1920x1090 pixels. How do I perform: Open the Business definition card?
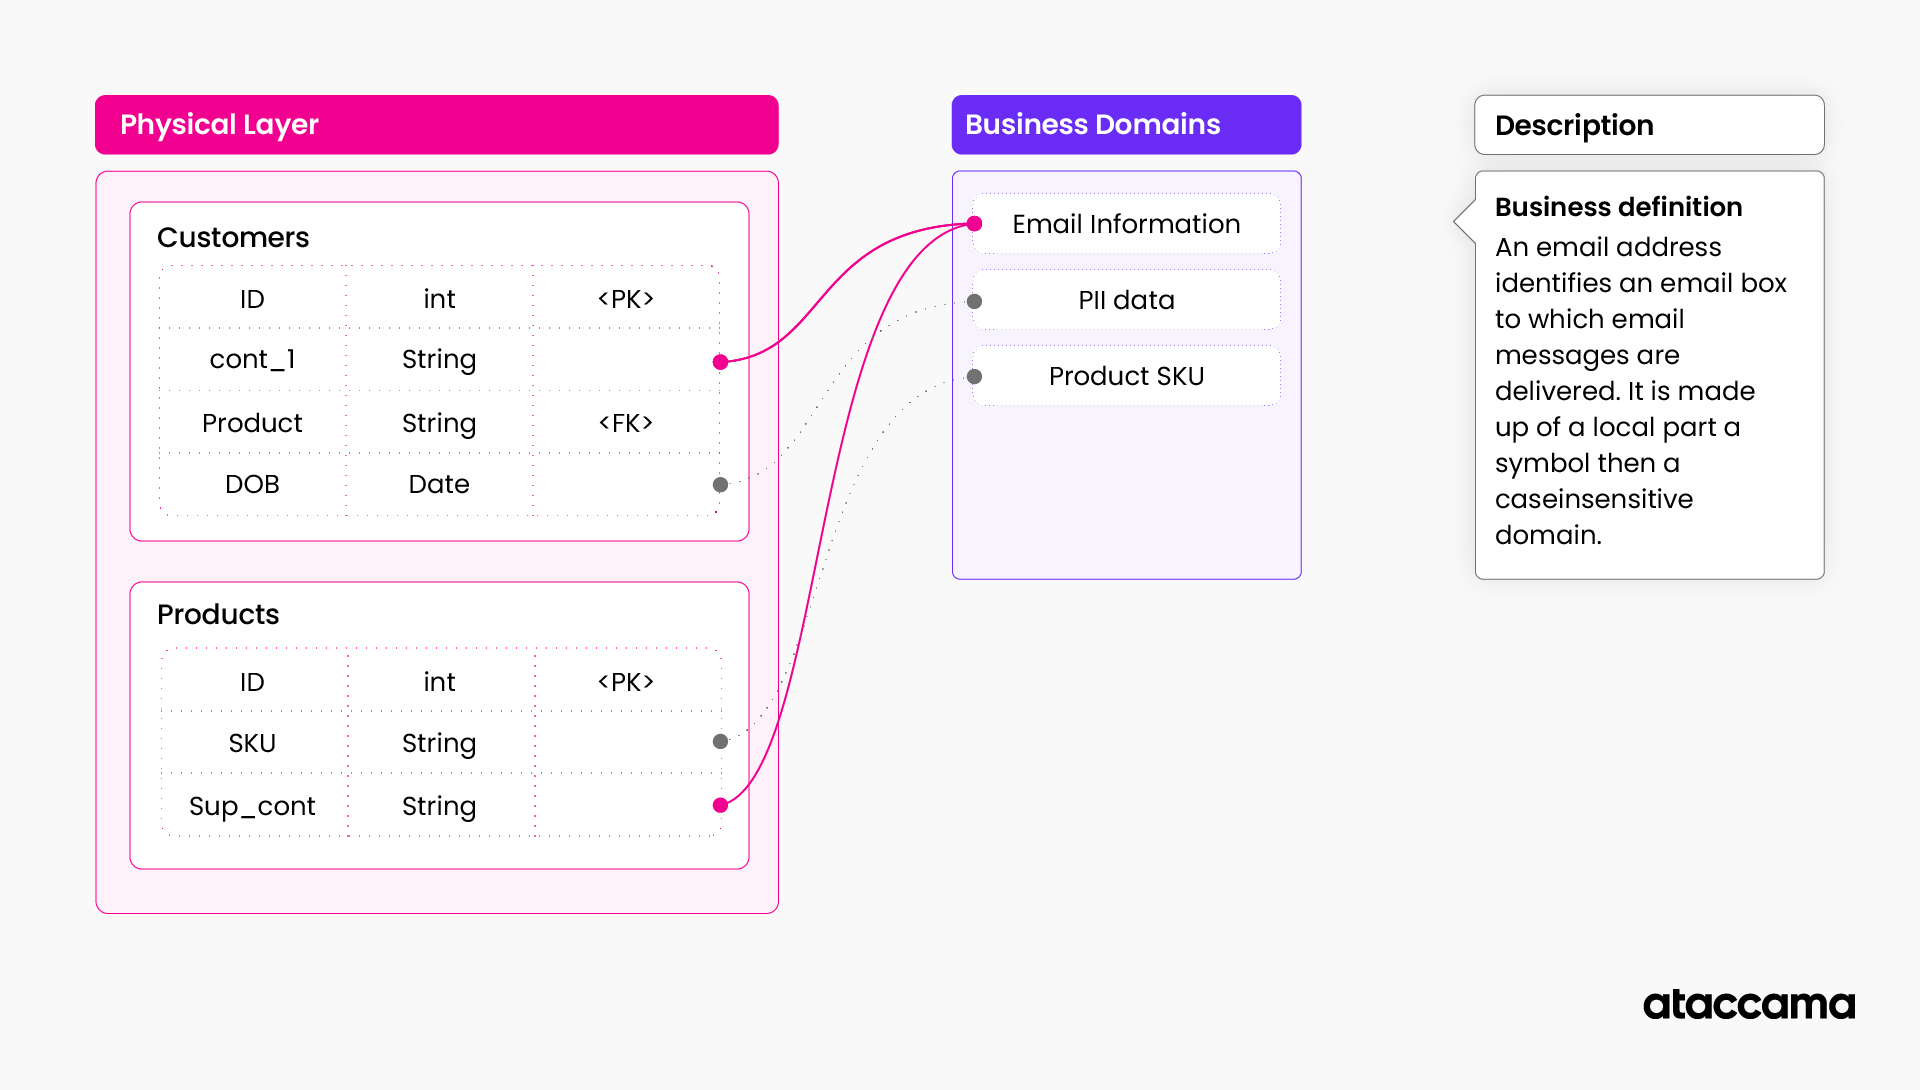coord(1648,370)
